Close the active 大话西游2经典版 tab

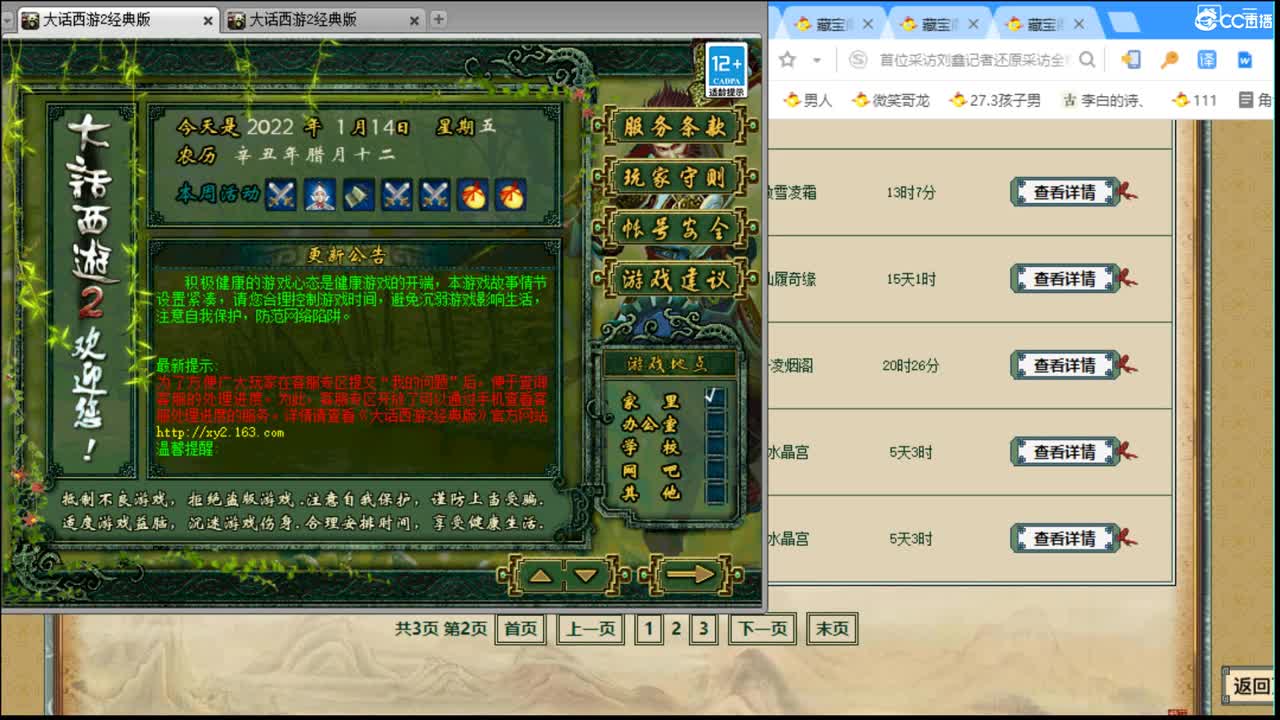[x=208, y=20]
